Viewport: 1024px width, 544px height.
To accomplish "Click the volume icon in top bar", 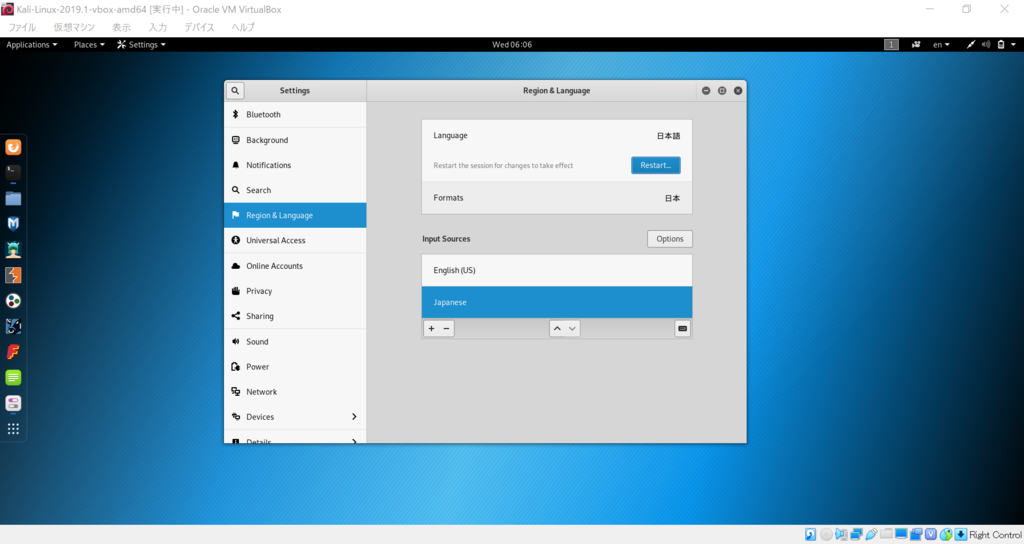I will coord(985,44).
